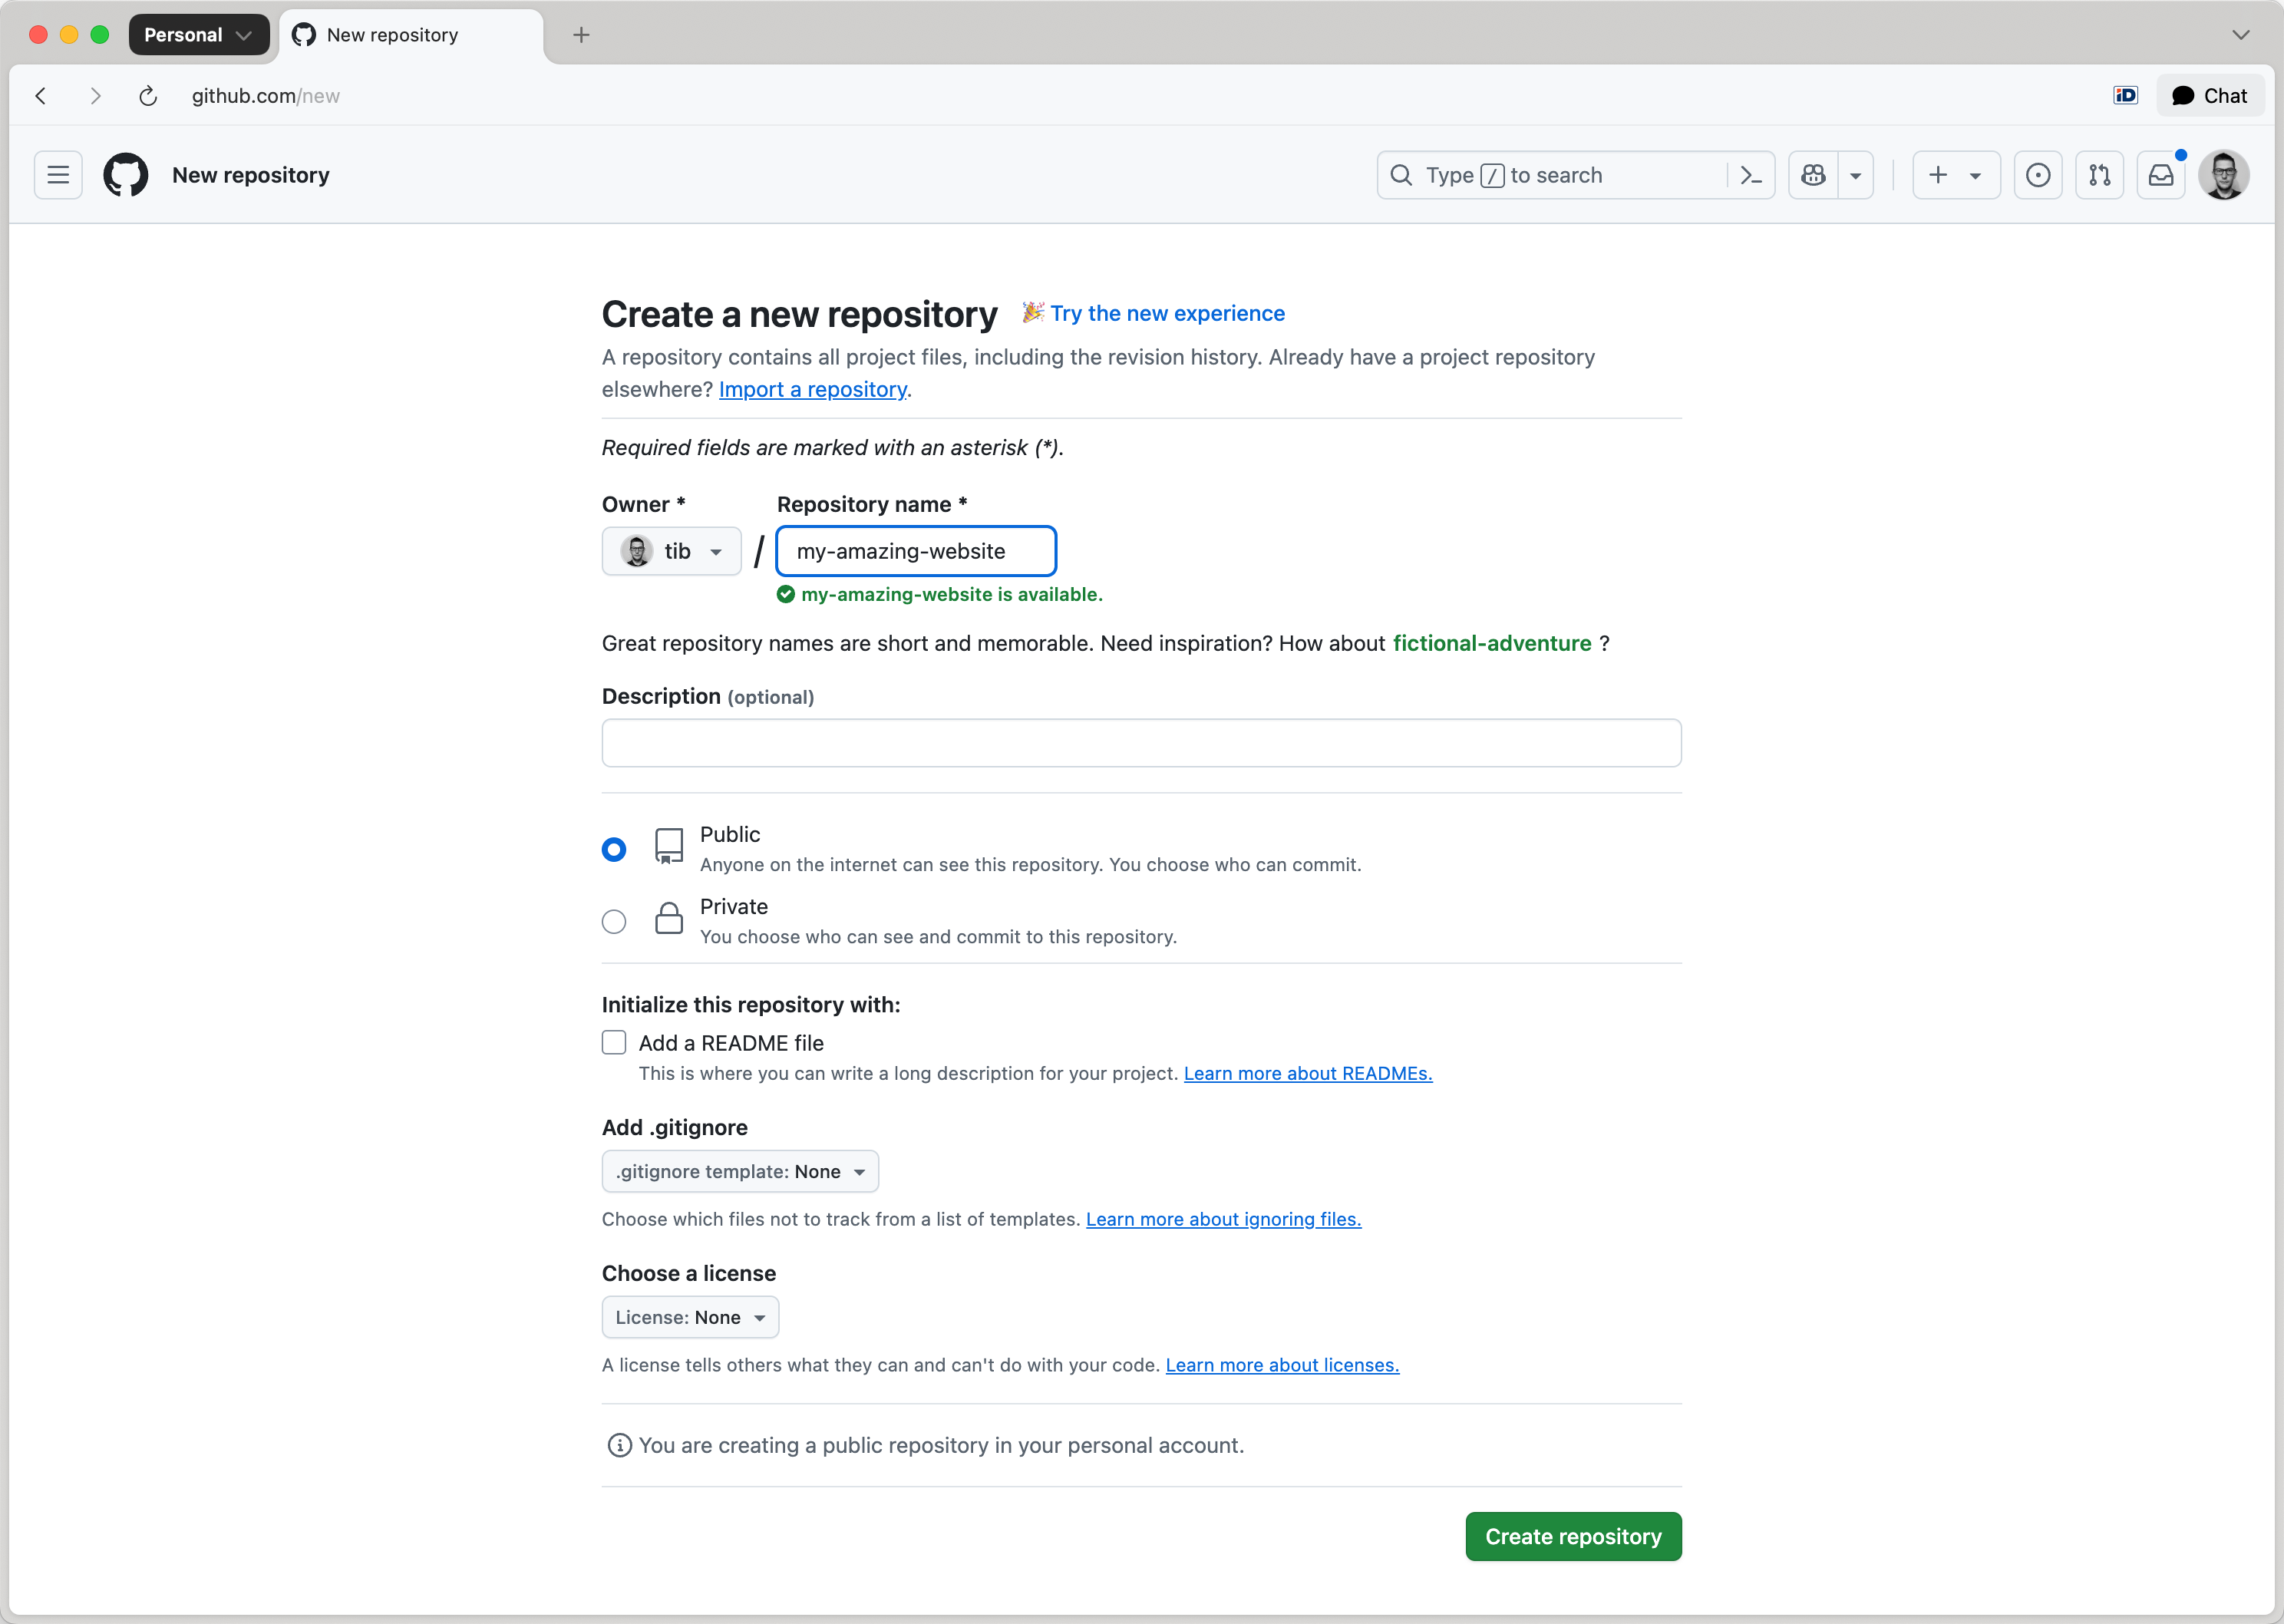Screen dimensions: 2284x1624
Task: Open the Copilot menu icon
Action: pyautogui.click(x=1813, y=174)
